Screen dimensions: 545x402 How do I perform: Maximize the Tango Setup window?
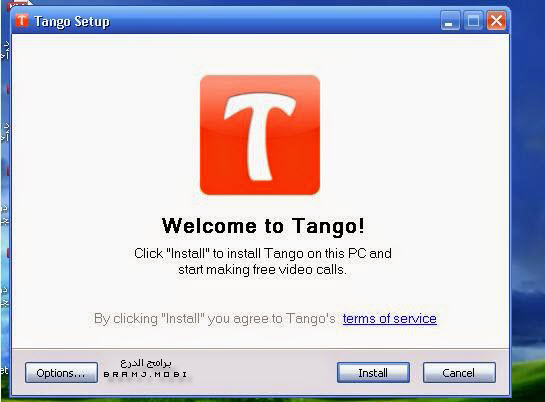[473, 20]
